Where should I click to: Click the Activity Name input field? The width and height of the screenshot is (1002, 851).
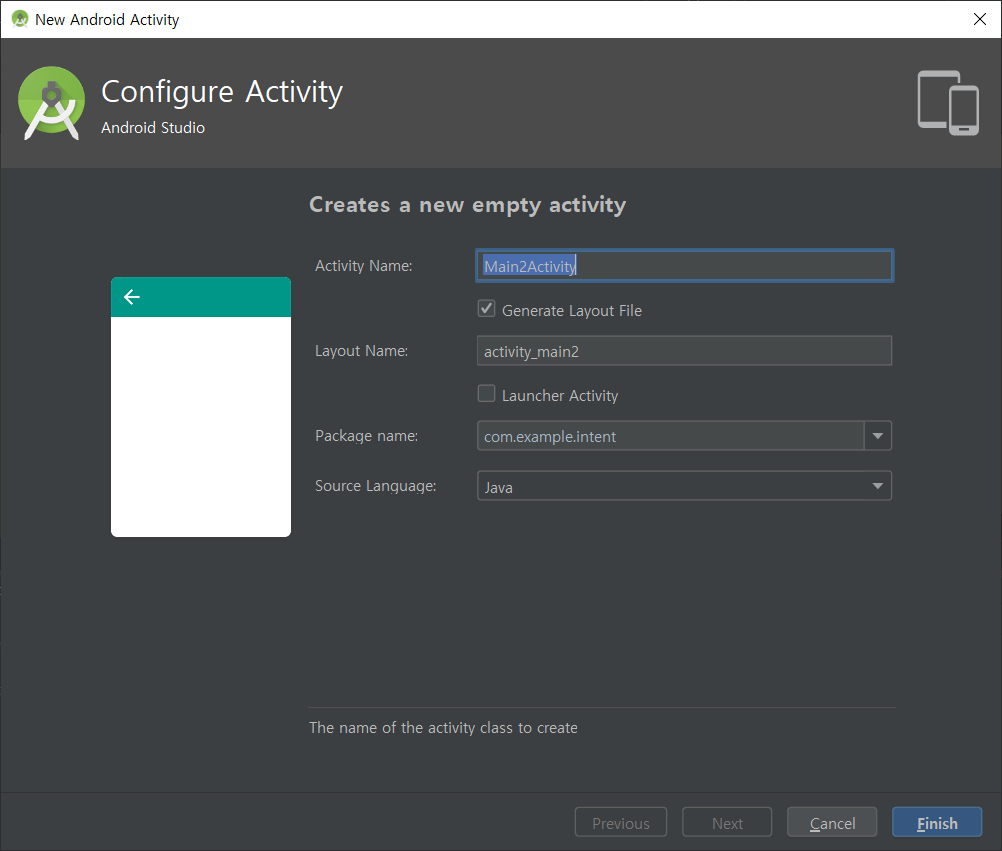click(684, 266)
